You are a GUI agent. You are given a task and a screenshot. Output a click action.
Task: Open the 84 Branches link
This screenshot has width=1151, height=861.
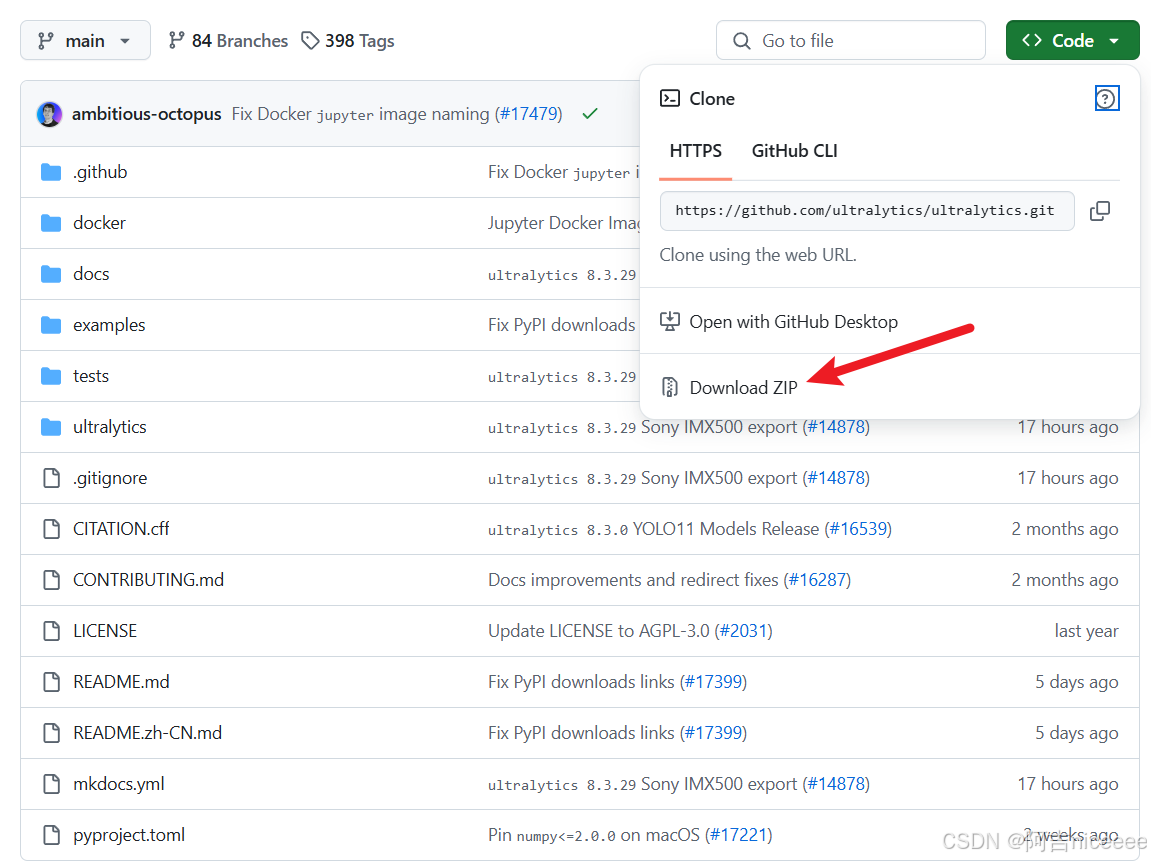pos(228,40)
